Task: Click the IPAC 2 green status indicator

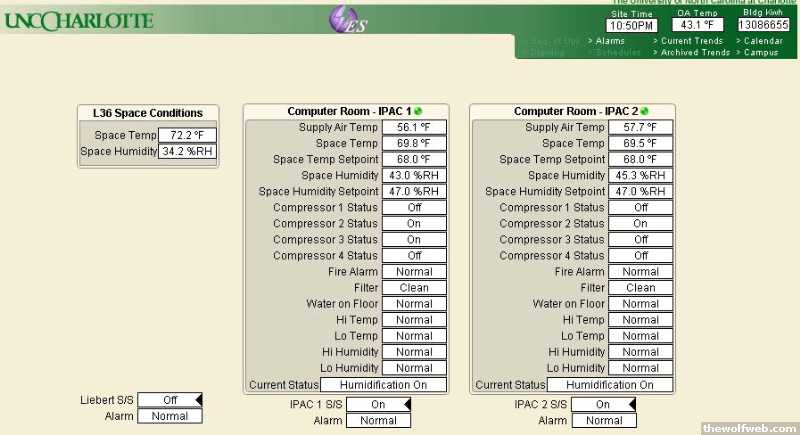Action: click(x=645, y=111)
